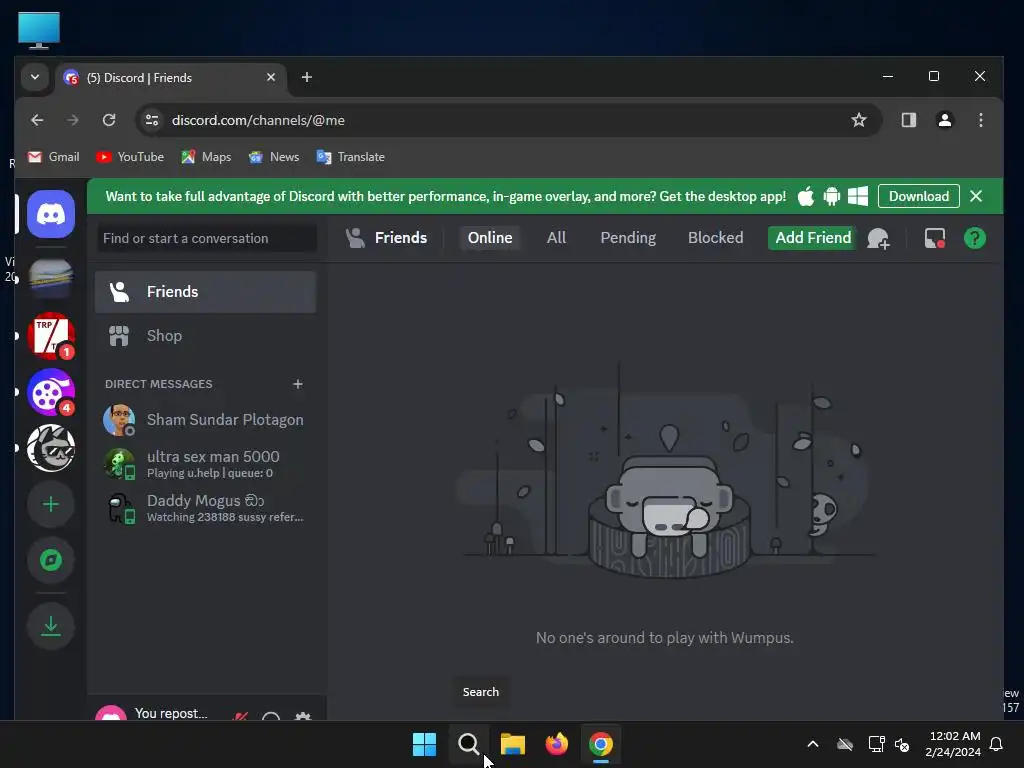This screenshot has height=768, width=1024.
Task: Open the cat with sunglasses server
Action: tap(51, 448)
